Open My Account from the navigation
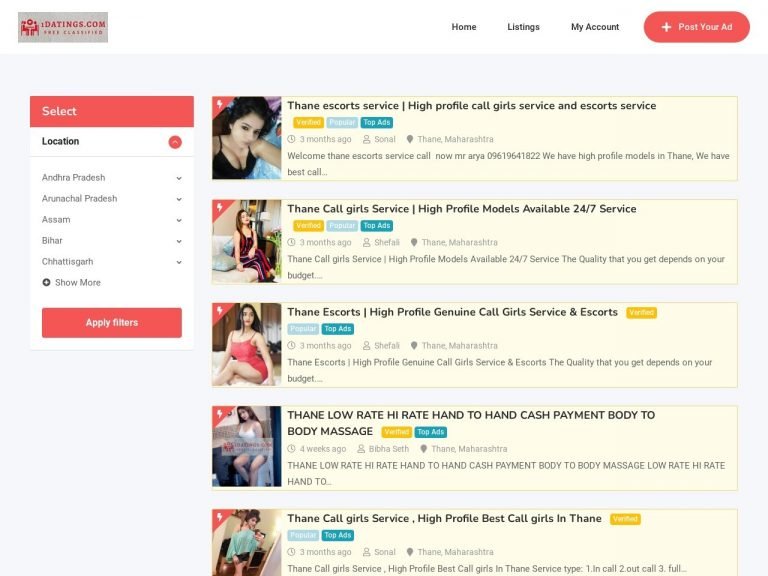This screenshot has height=576, width=768. 595,27
